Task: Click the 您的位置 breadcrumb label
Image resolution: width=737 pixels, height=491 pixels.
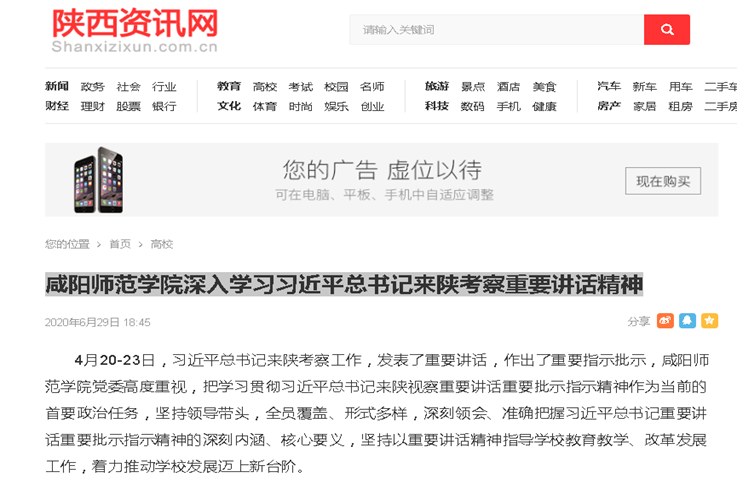Action: point(67,244)
